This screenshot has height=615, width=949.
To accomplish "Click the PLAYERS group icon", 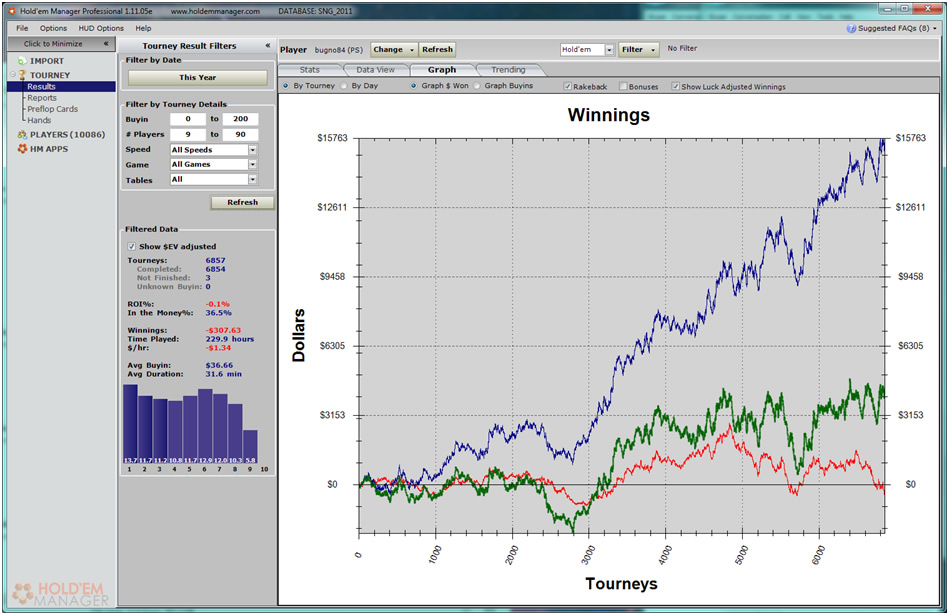I will 22,134.
